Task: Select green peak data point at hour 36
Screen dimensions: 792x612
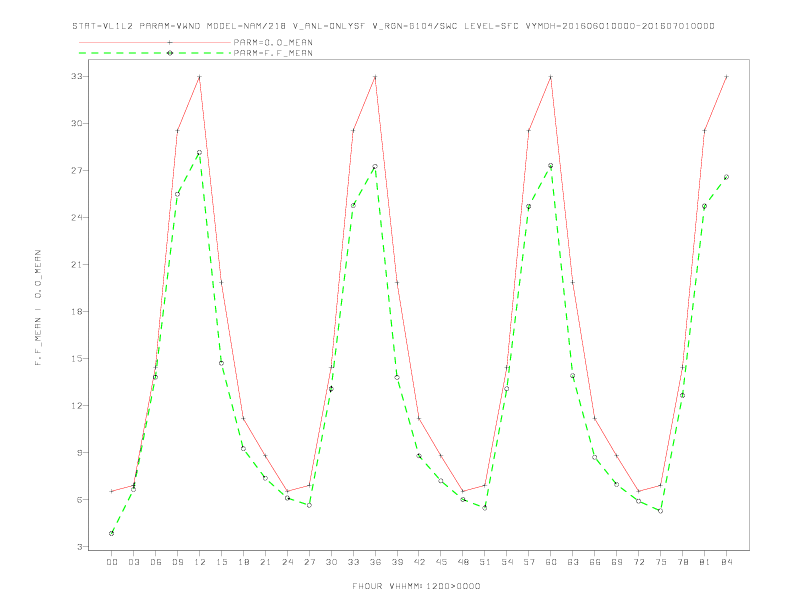Action: click(x=375, y=167)
